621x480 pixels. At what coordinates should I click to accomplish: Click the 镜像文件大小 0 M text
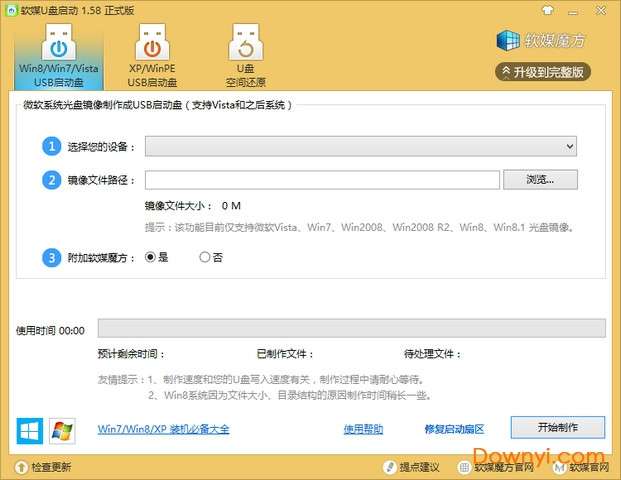tap(192, 206)
